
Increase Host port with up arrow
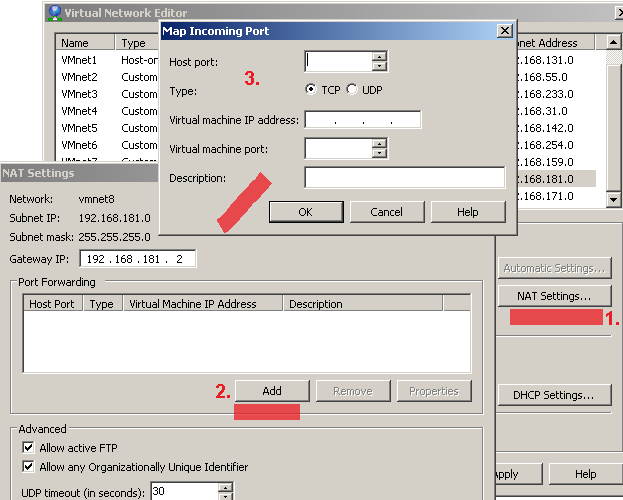[x=379, y=56]
